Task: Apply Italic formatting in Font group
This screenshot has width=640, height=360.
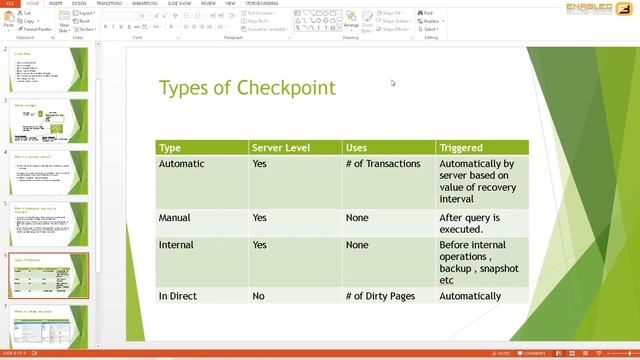Action: pos(113,27)
